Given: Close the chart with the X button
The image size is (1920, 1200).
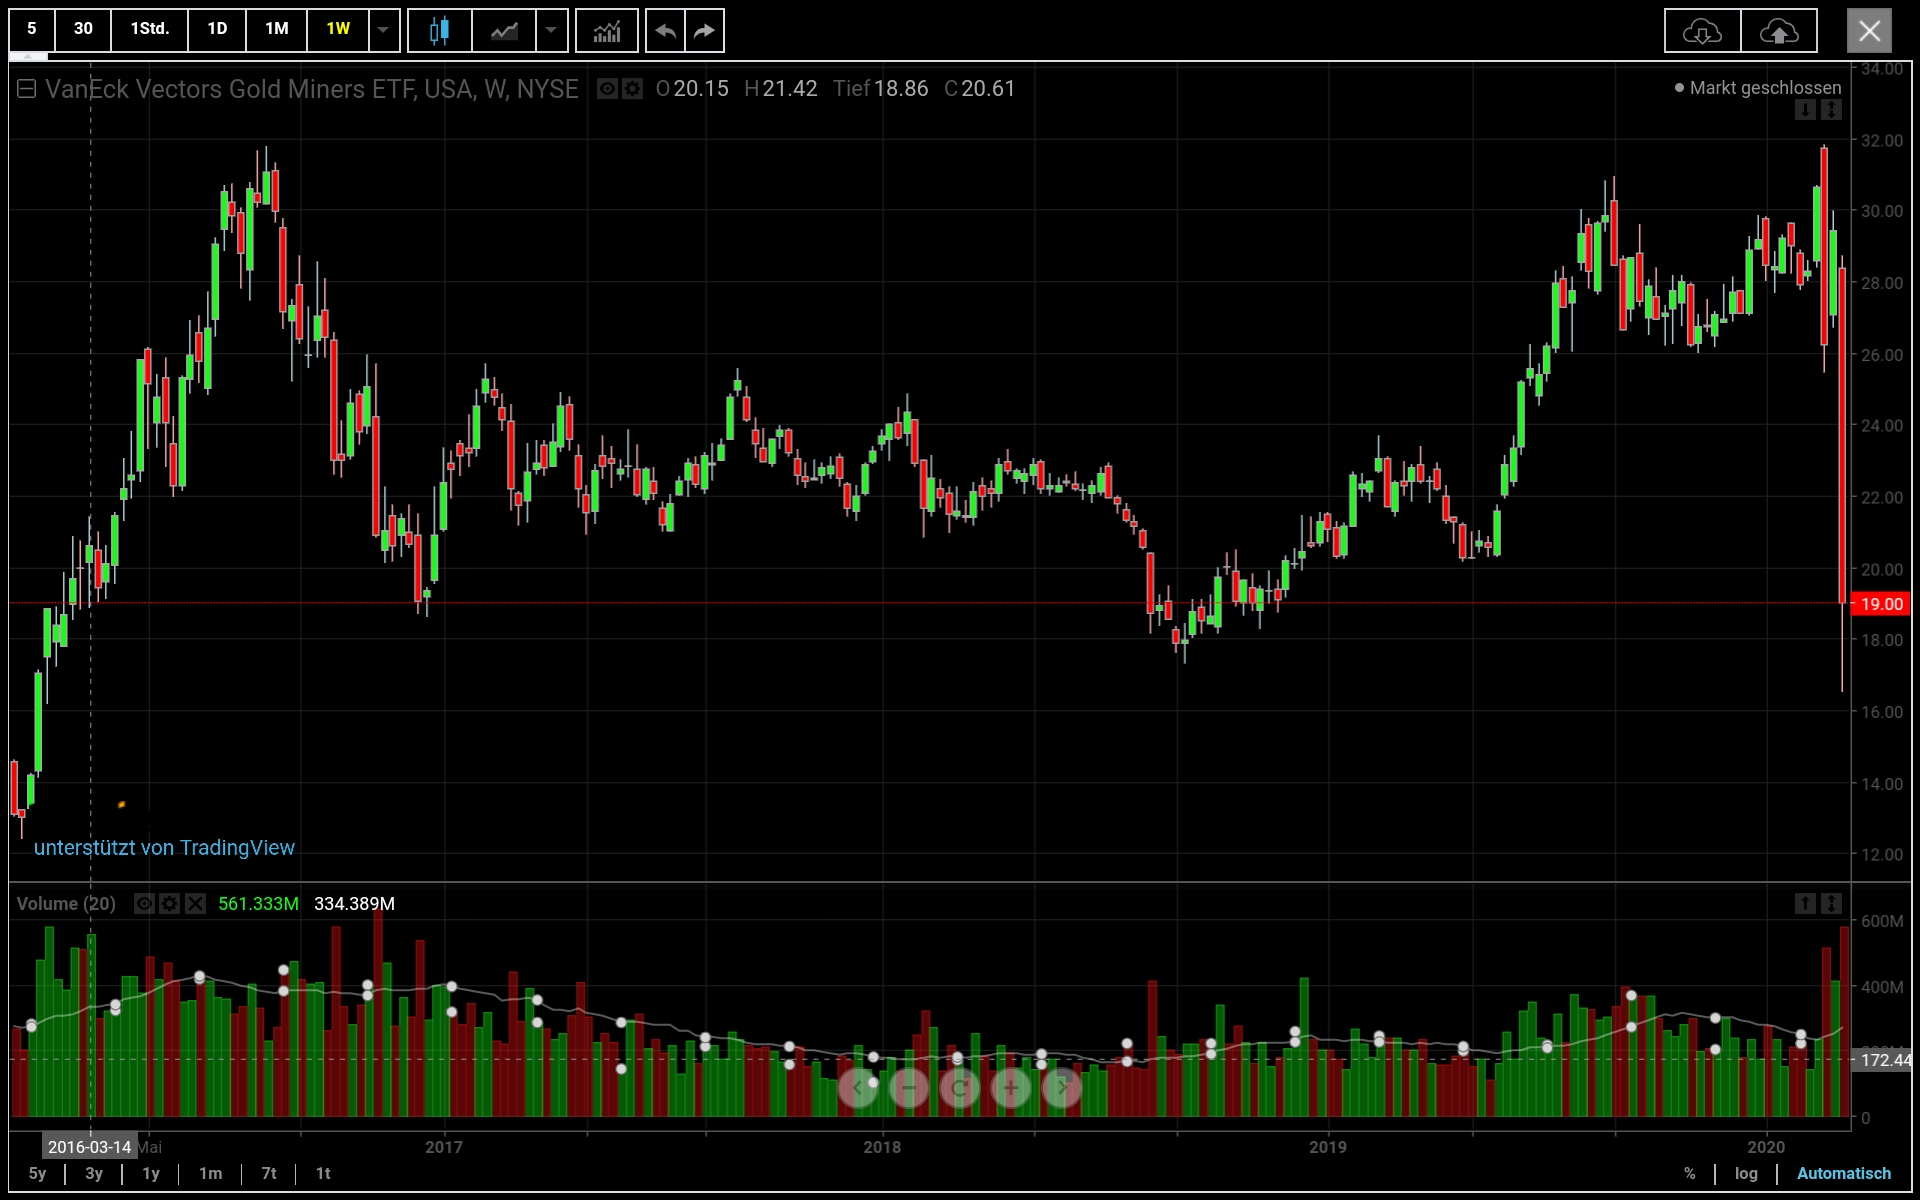Looking at the screenshot, I should point(1869,31).
